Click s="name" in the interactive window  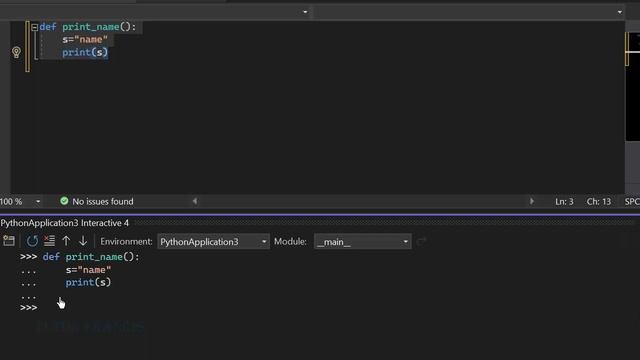coord(88,270)
